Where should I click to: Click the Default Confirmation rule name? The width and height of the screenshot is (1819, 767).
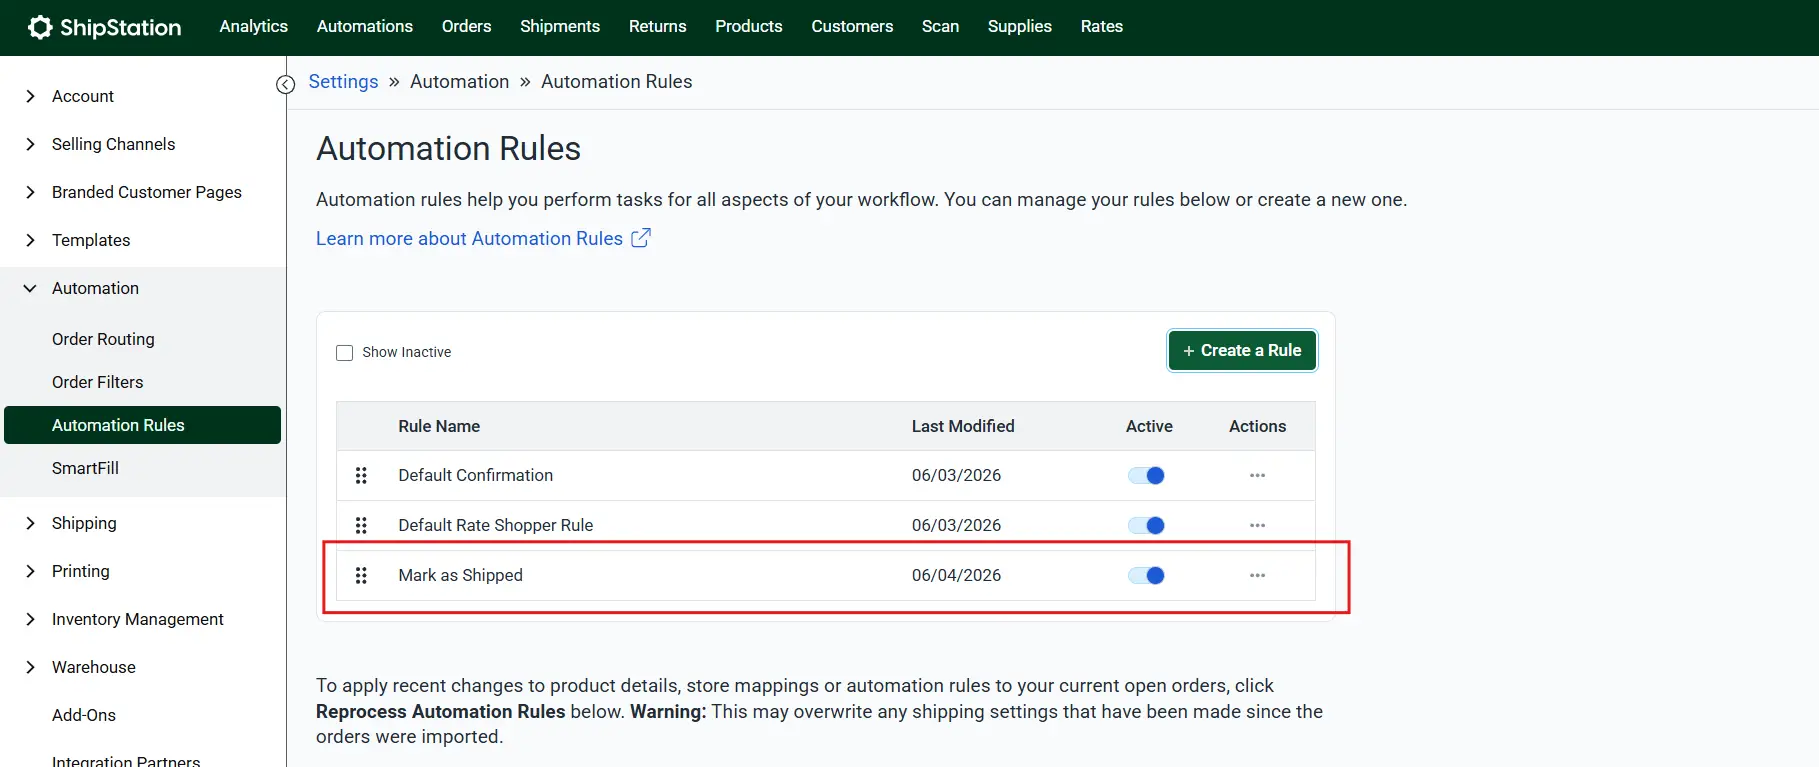[x=475, y=476]
